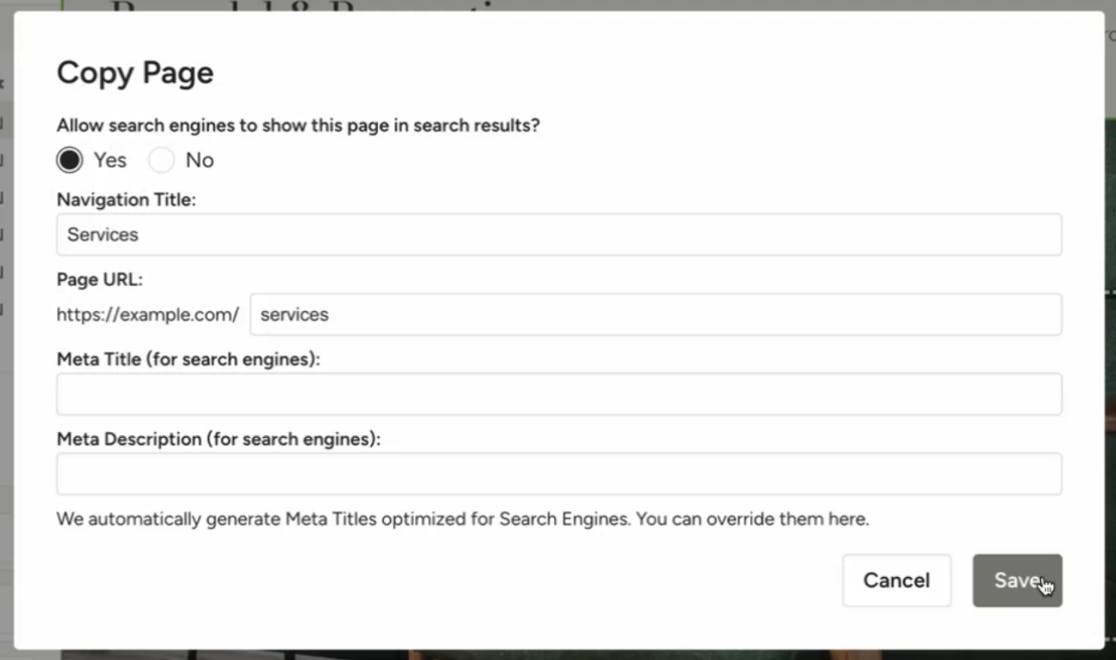Select the "Yes" radio button
Viewport: 1116px width, 660px height.
(x=70, y=160)
